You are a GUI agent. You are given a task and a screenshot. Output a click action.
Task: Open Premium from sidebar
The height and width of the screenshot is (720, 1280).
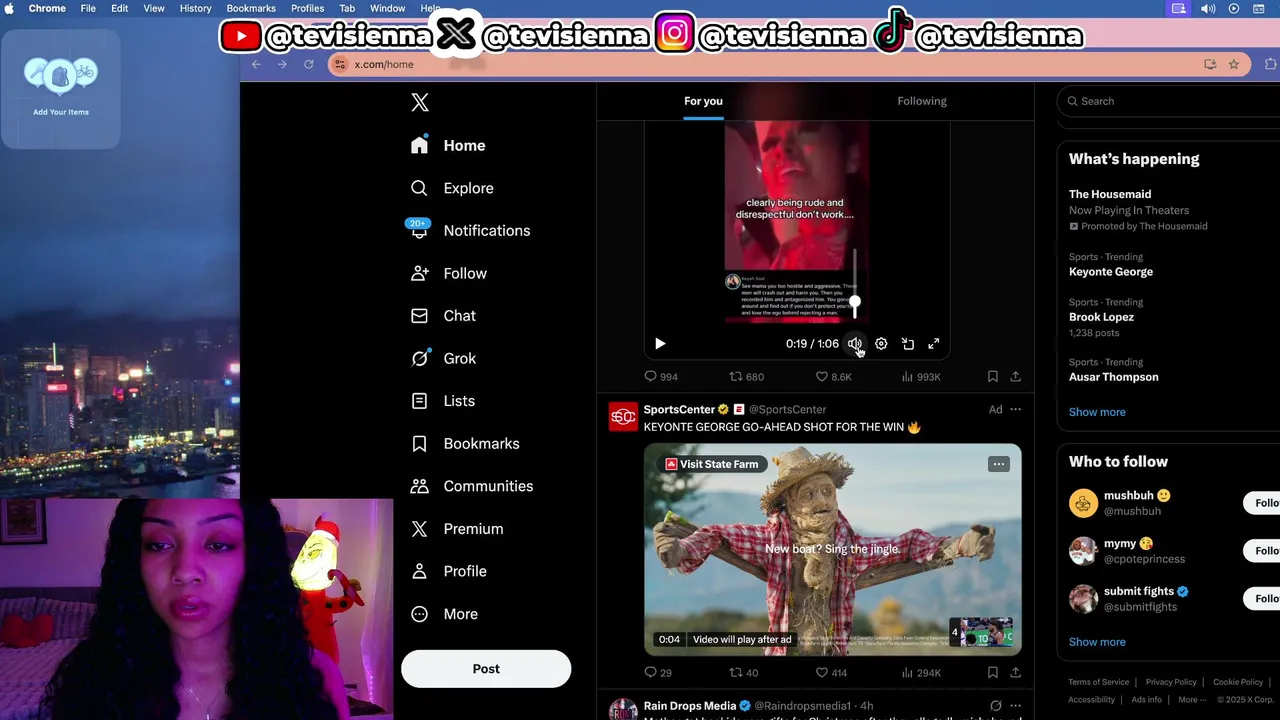click(x=457, y=529)
